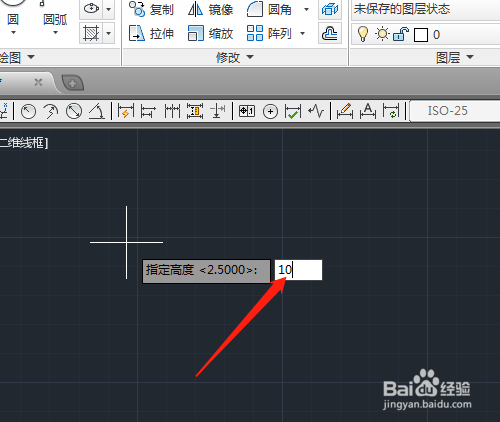Image resolution: width=500 pixels, height=422 pixels.
Task: Select the Stretch (拉伸) tool
Action: [x=151, y=33]
